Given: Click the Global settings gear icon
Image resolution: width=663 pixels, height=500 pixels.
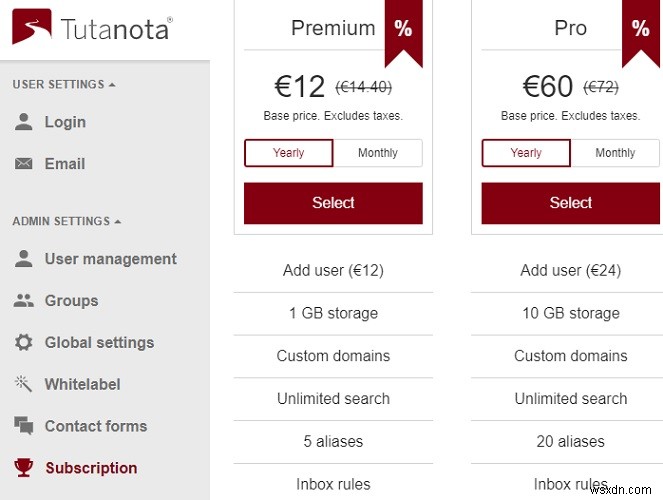Looking at the screenshot, I should [x=24, y=343].
